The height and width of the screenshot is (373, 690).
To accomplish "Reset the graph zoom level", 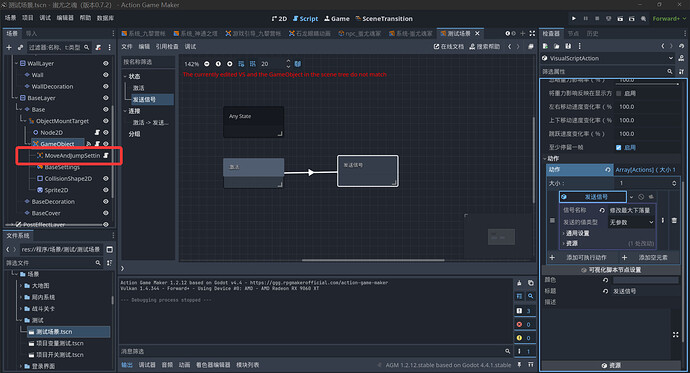I will click(218, 64).
